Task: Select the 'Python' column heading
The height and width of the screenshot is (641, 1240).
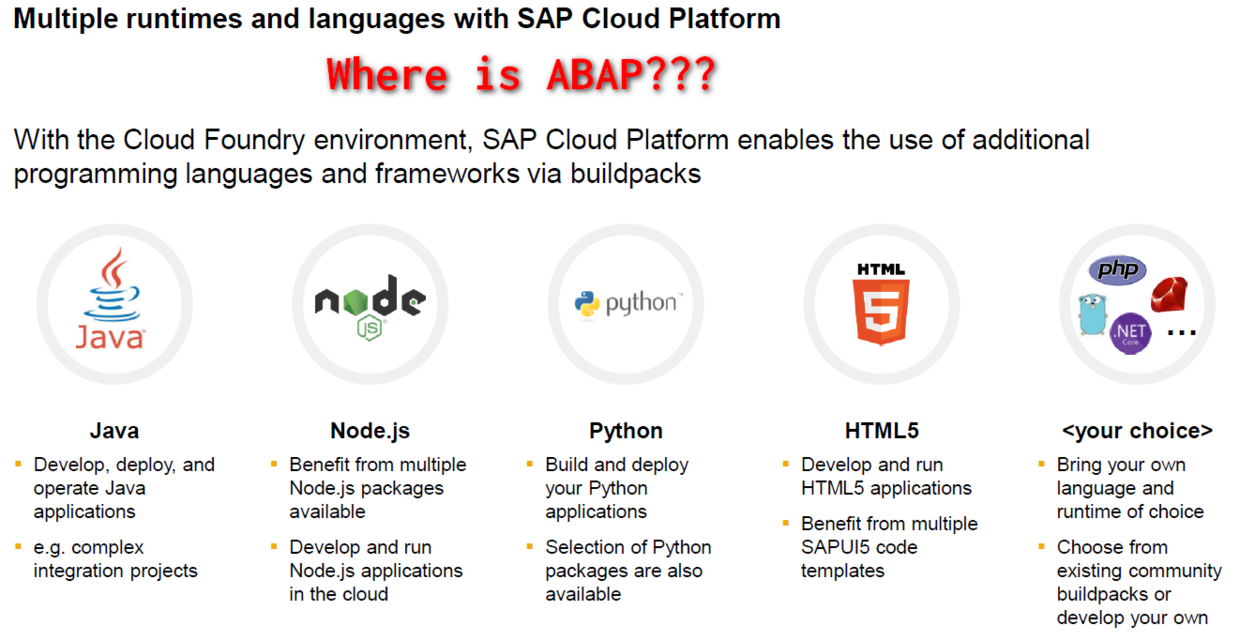Action: pyautogui.click(x=626, y=431)
